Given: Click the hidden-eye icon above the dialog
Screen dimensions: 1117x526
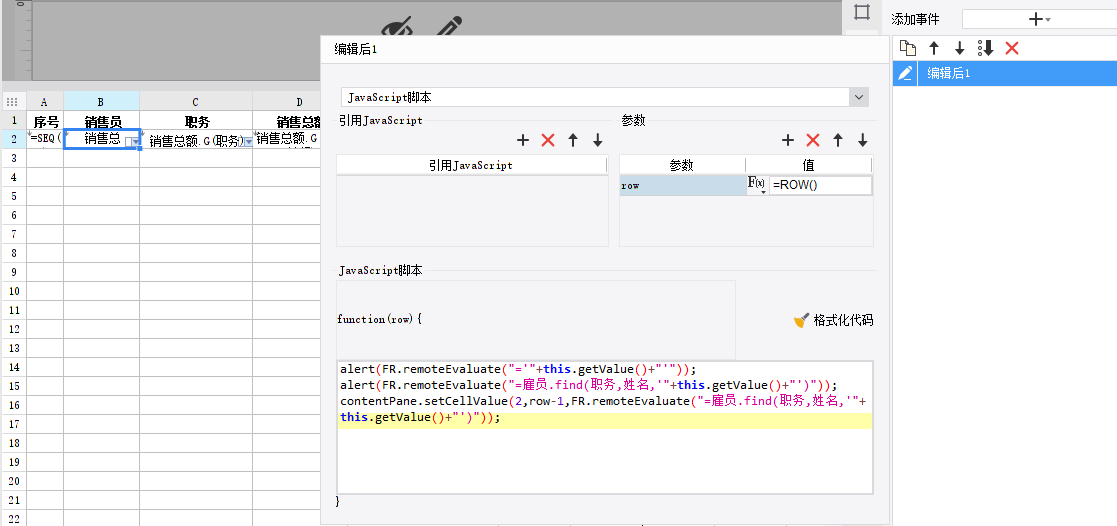Looking at the screenshot, I should [x=399, y=27].
